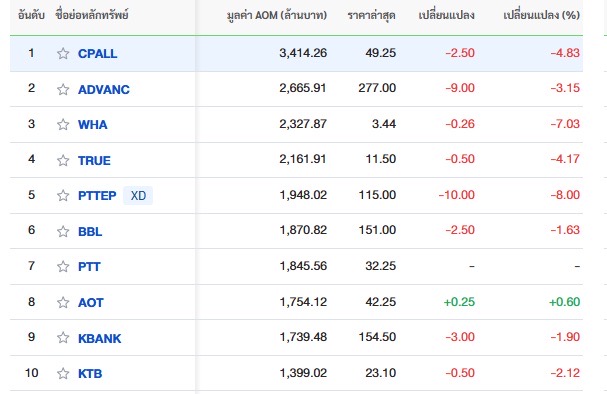Image resolution: width=607 pixels, height=394 pixels.
Task: Click the star icon beside BBL
Action: 63,231
